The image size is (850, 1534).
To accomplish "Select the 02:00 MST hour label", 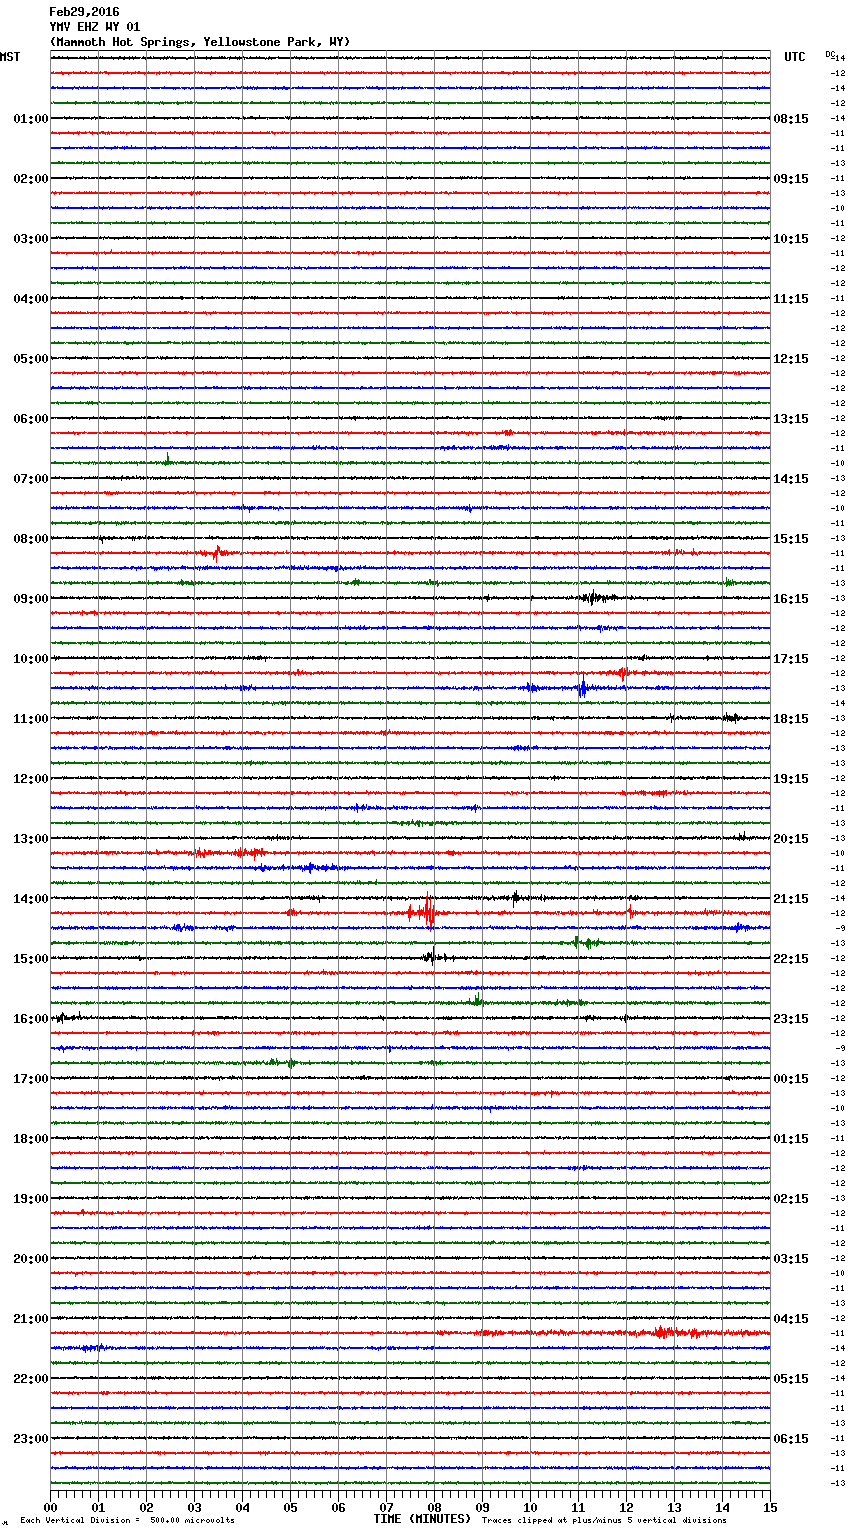I will click(30, 179).
